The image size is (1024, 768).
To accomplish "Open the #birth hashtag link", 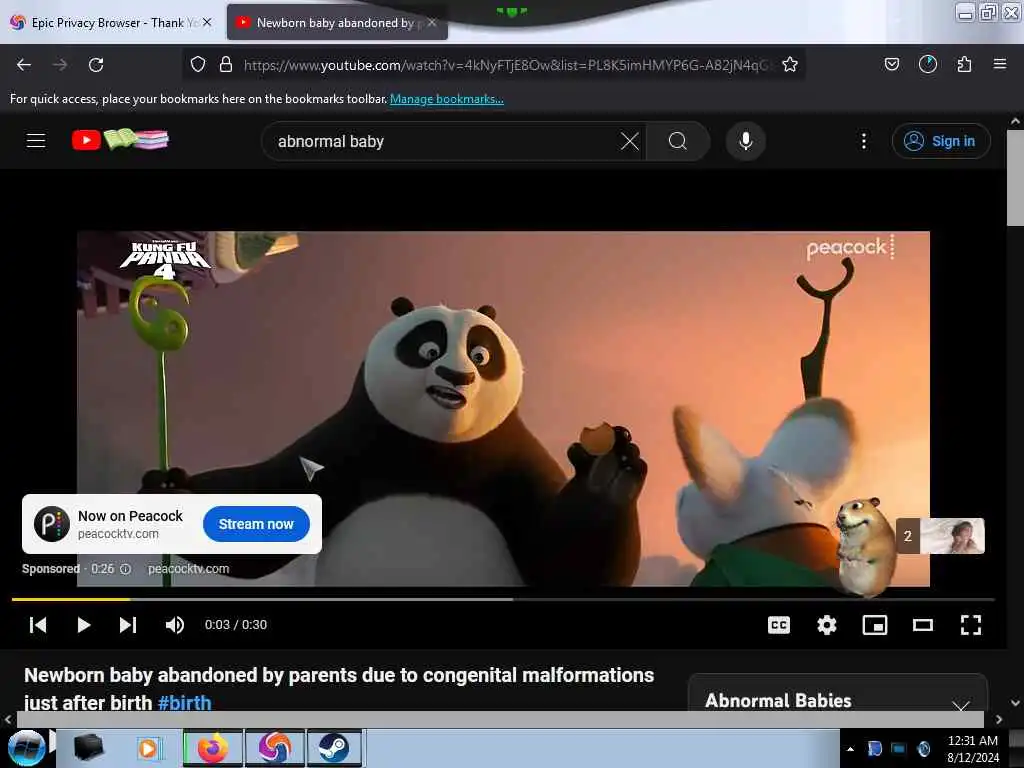I will pyautogui.click(x=185, y=703).
